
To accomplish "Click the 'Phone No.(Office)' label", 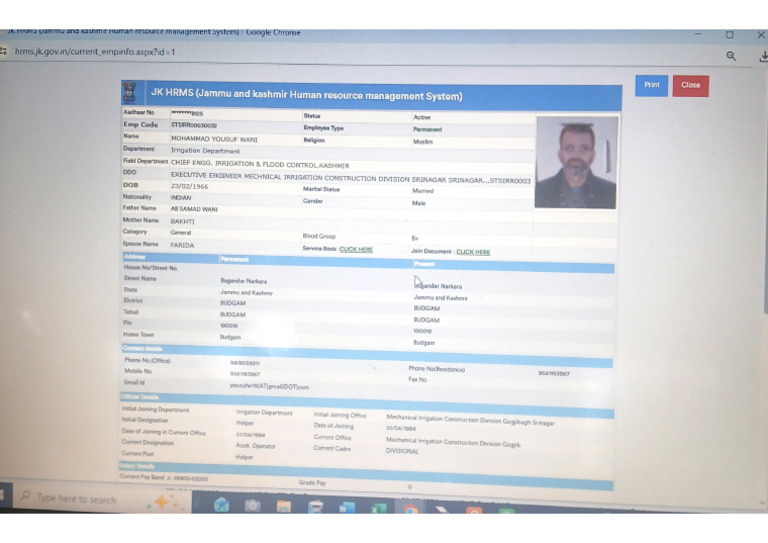I will [147, 361].
